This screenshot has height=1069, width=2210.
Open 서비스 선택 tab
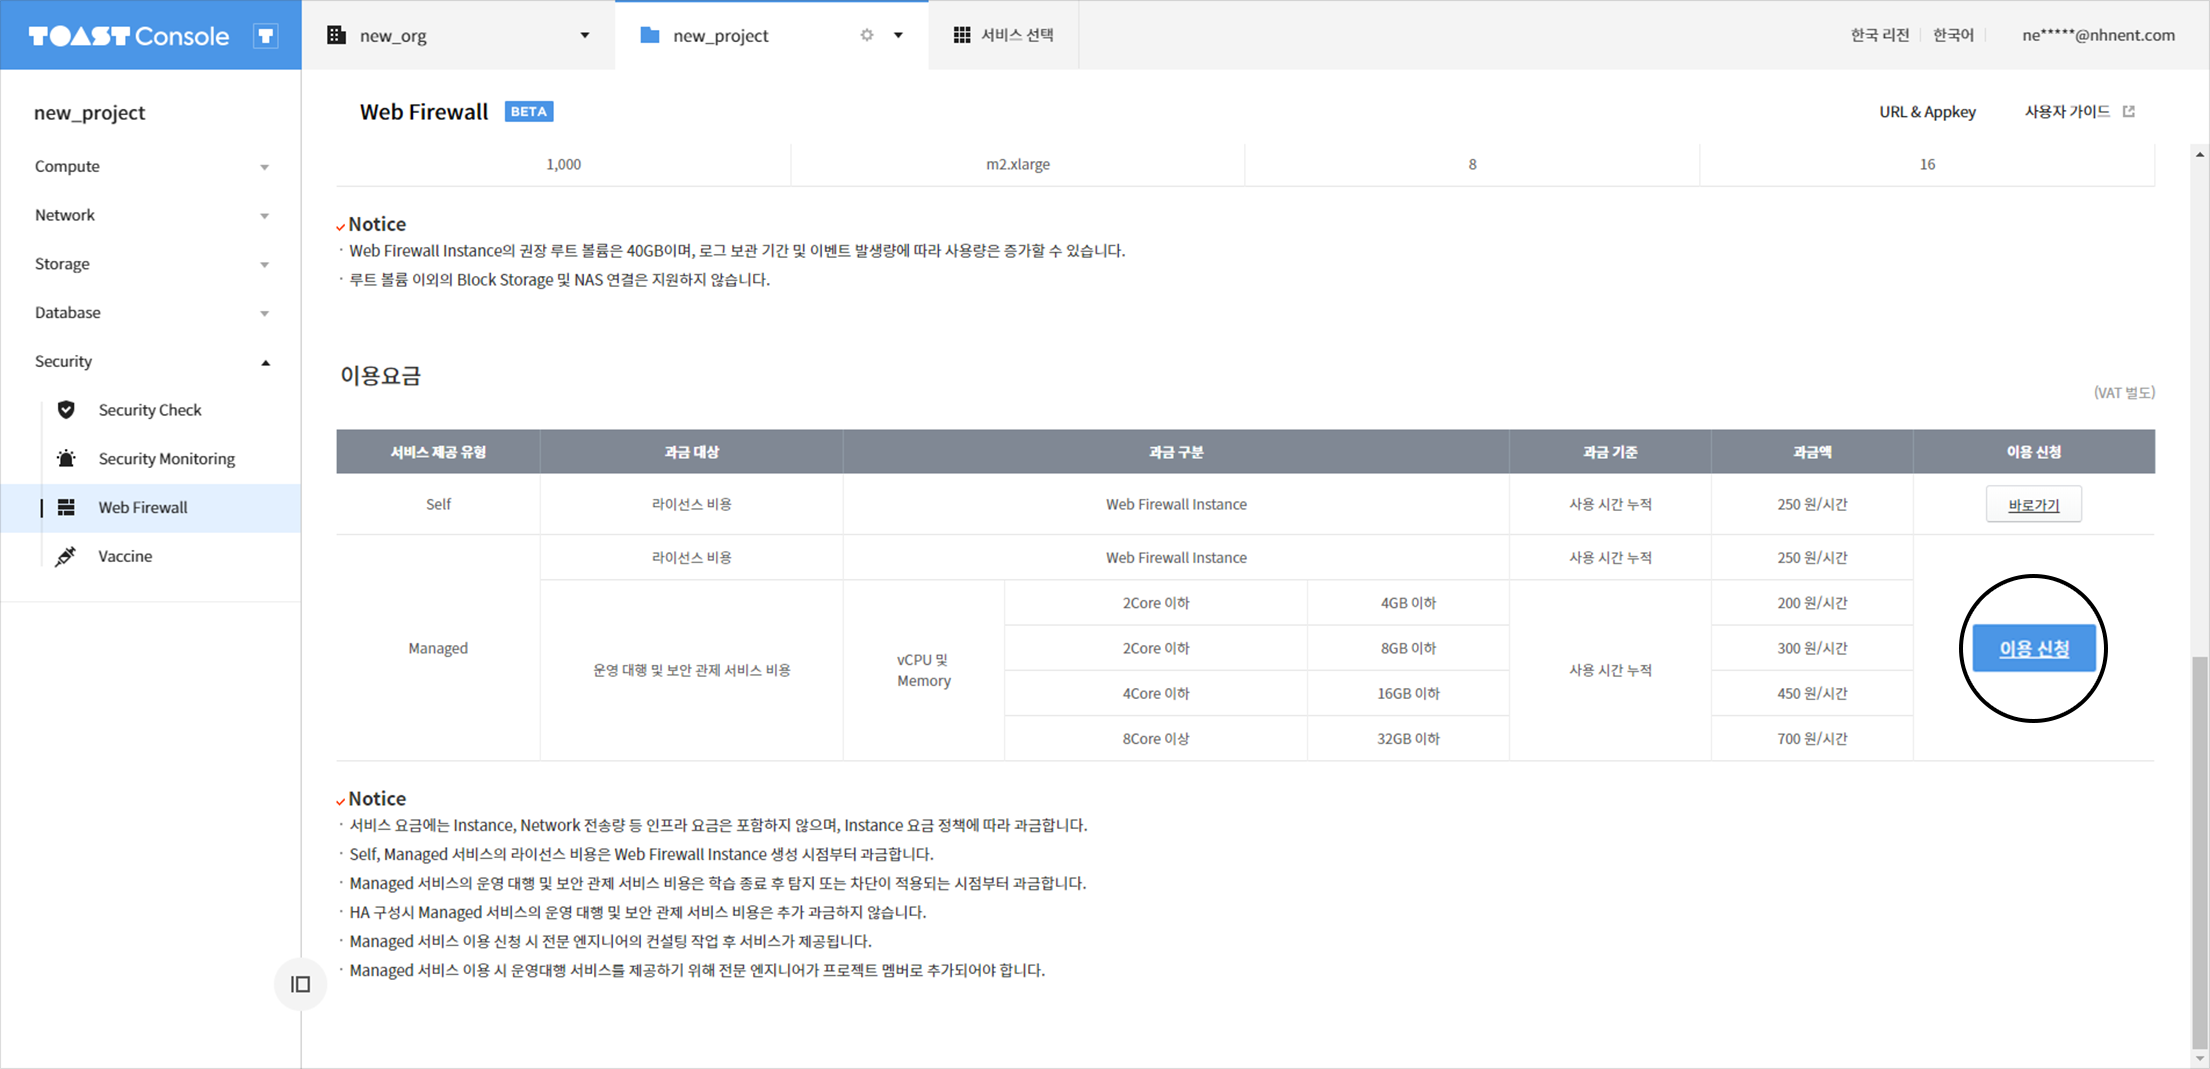[x=1004, y=35]
